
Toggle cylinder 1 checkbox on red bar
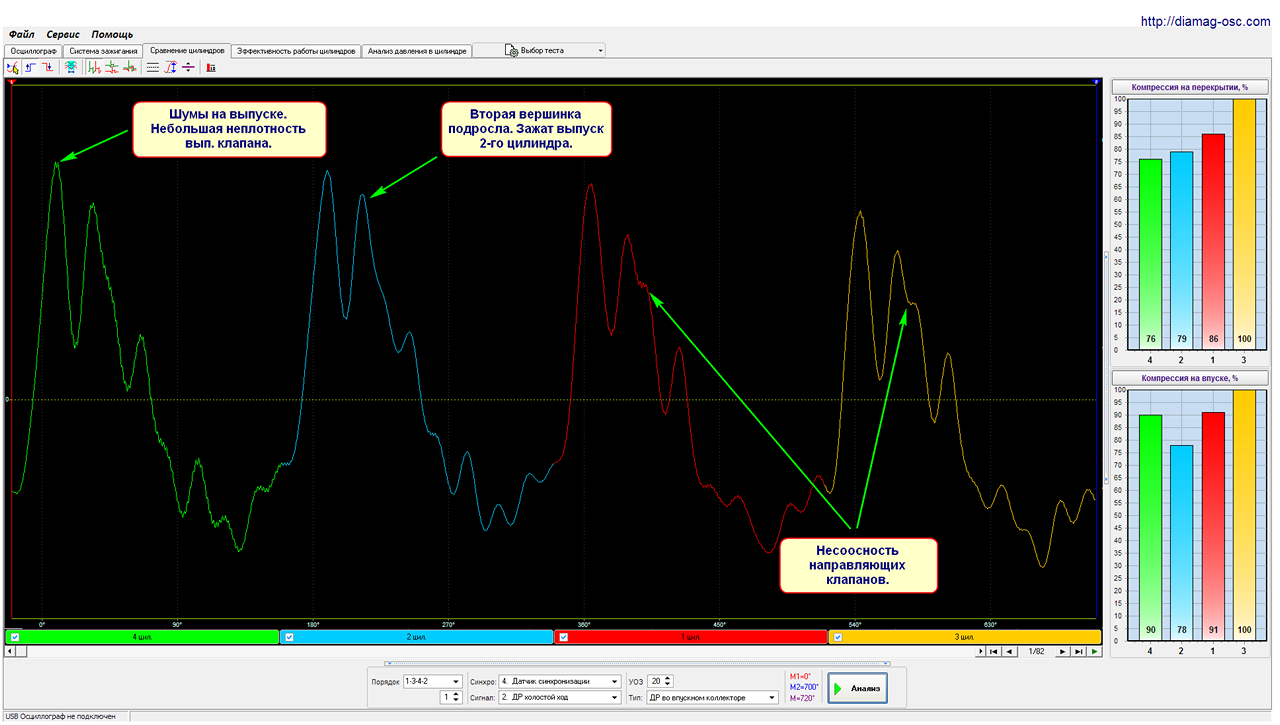(563, 637)
